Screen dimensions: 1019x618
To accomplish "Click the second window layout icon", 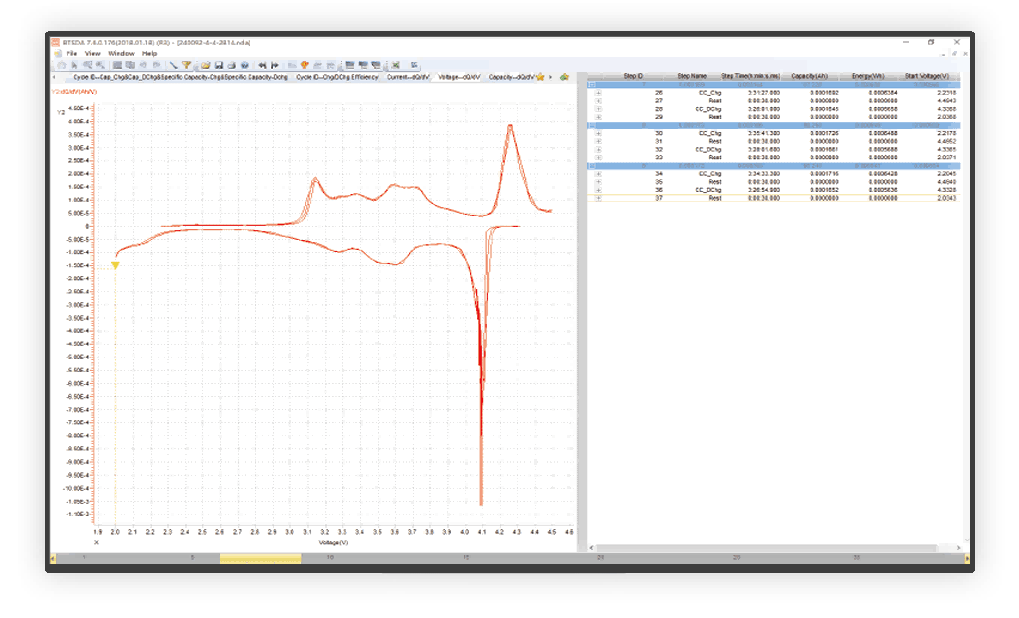I will 363,65.
